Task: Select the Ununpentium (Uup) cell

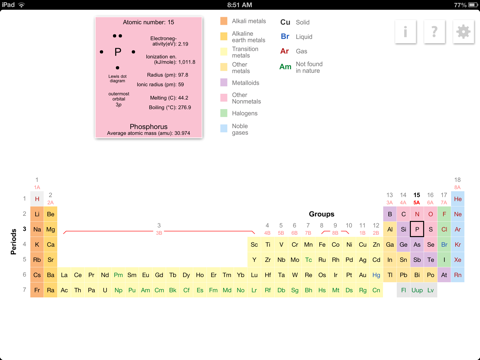Action: (x=417, y=290)
